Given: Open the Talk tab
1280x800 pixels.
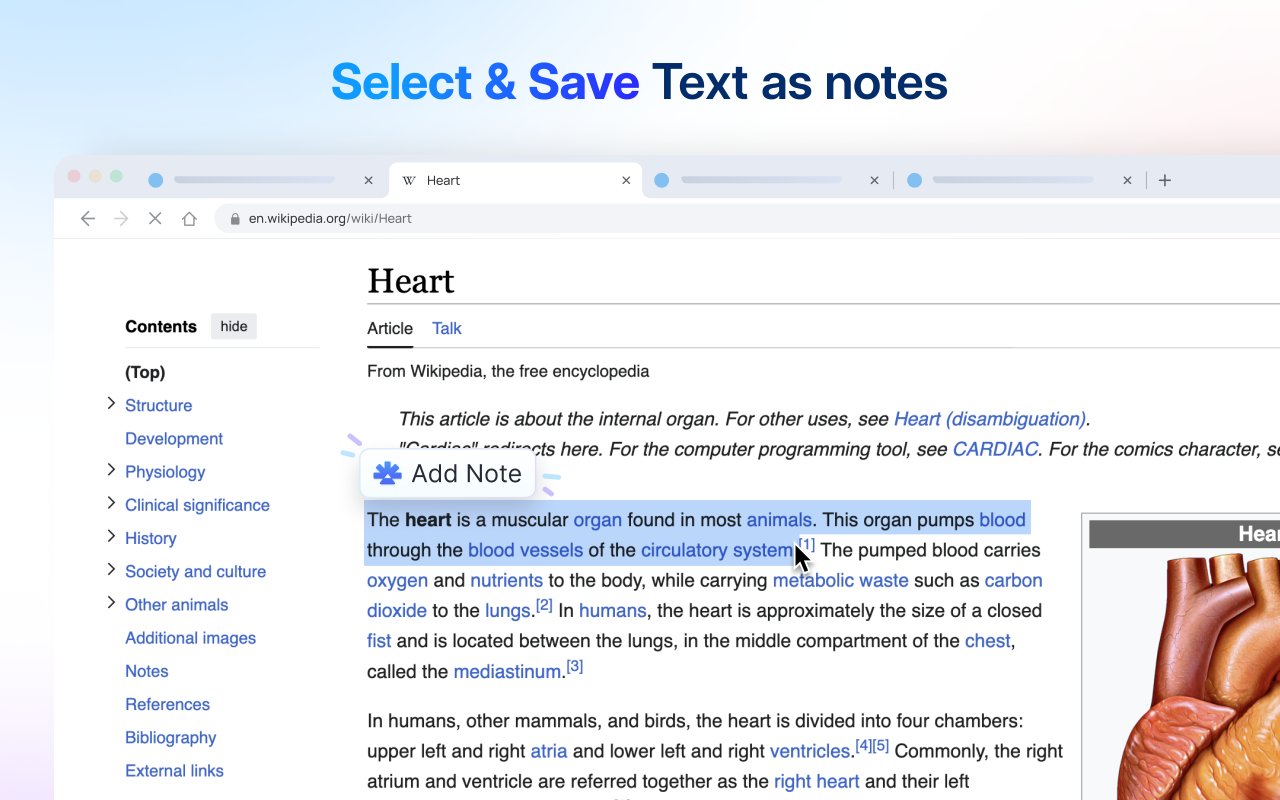Looking at the screenshot, I should (447, 328).
